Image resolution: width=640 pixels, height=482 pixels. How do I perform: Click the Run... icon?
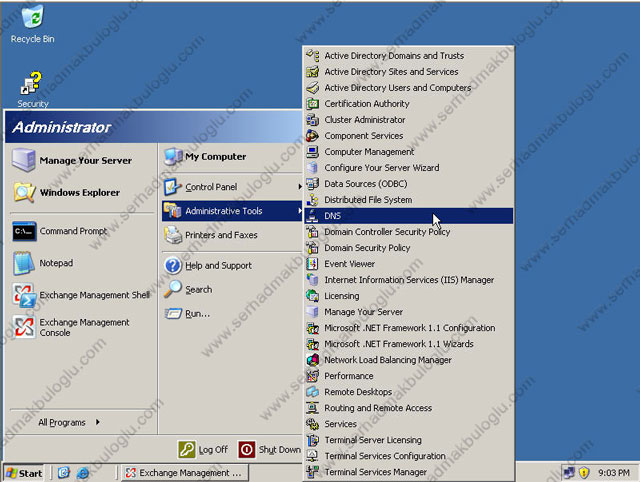click(173, 313)
